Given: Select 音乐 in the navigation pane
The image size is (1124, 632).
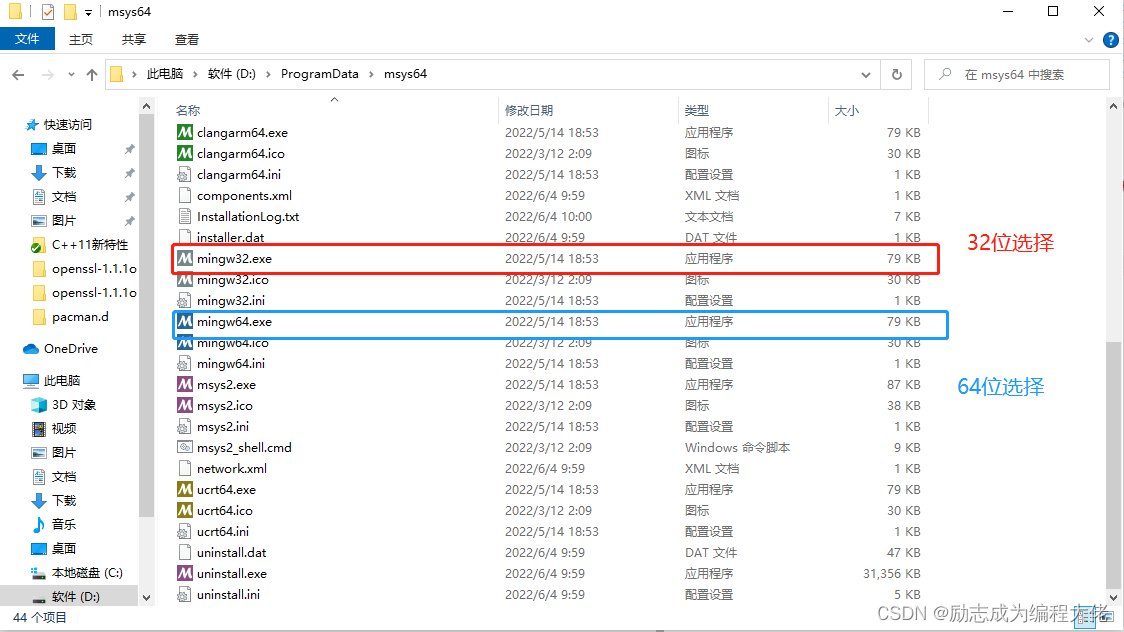Looking at the screenshot, I should [64, 525].
